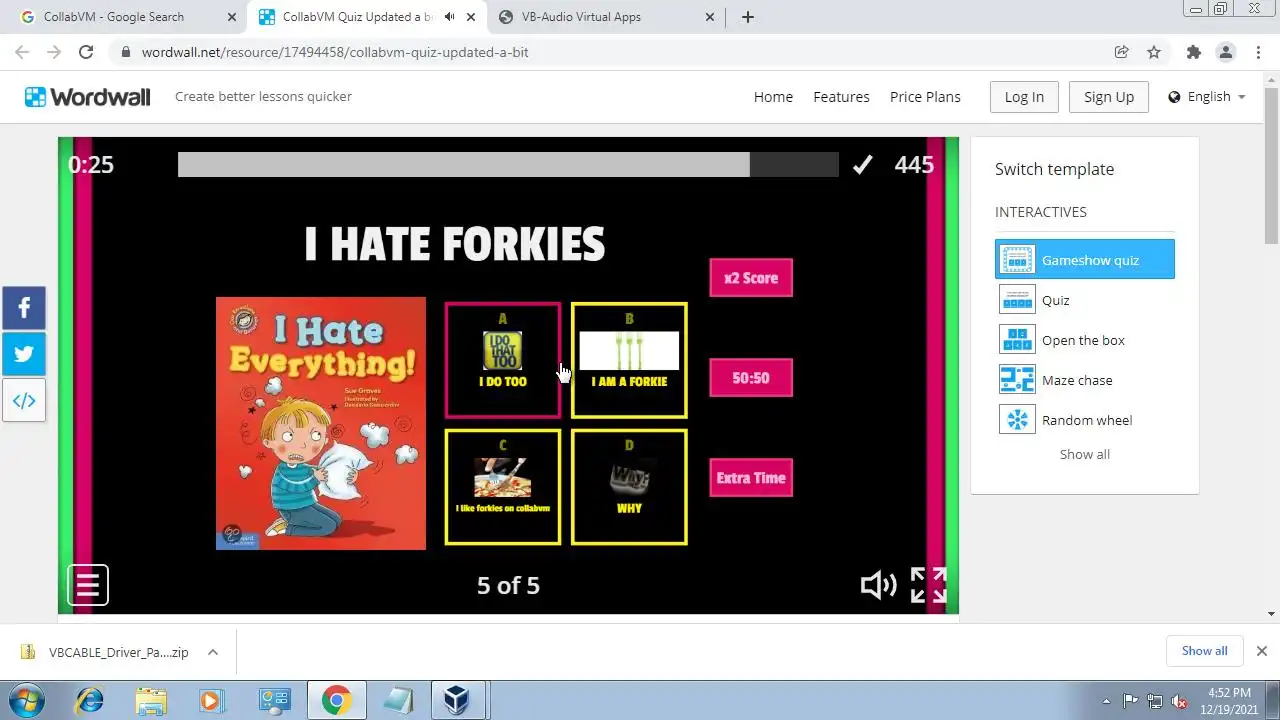Click the Sign Up button
The height and width of the screenshot is (720, 1280).
click(x=1109, y=97)
